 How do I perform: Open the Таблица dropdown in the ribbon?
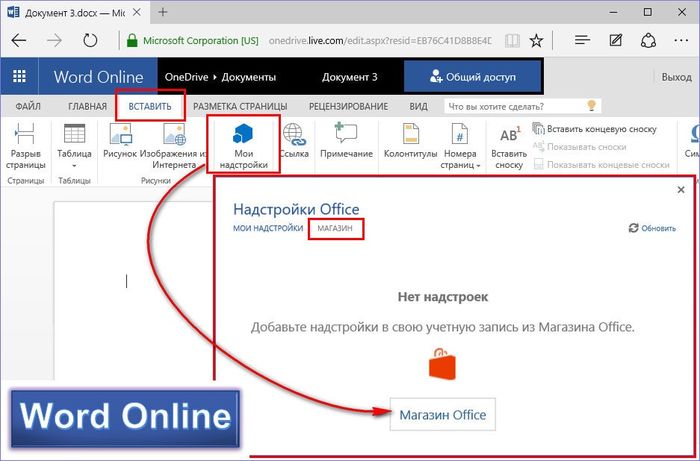tap(75, 146)
